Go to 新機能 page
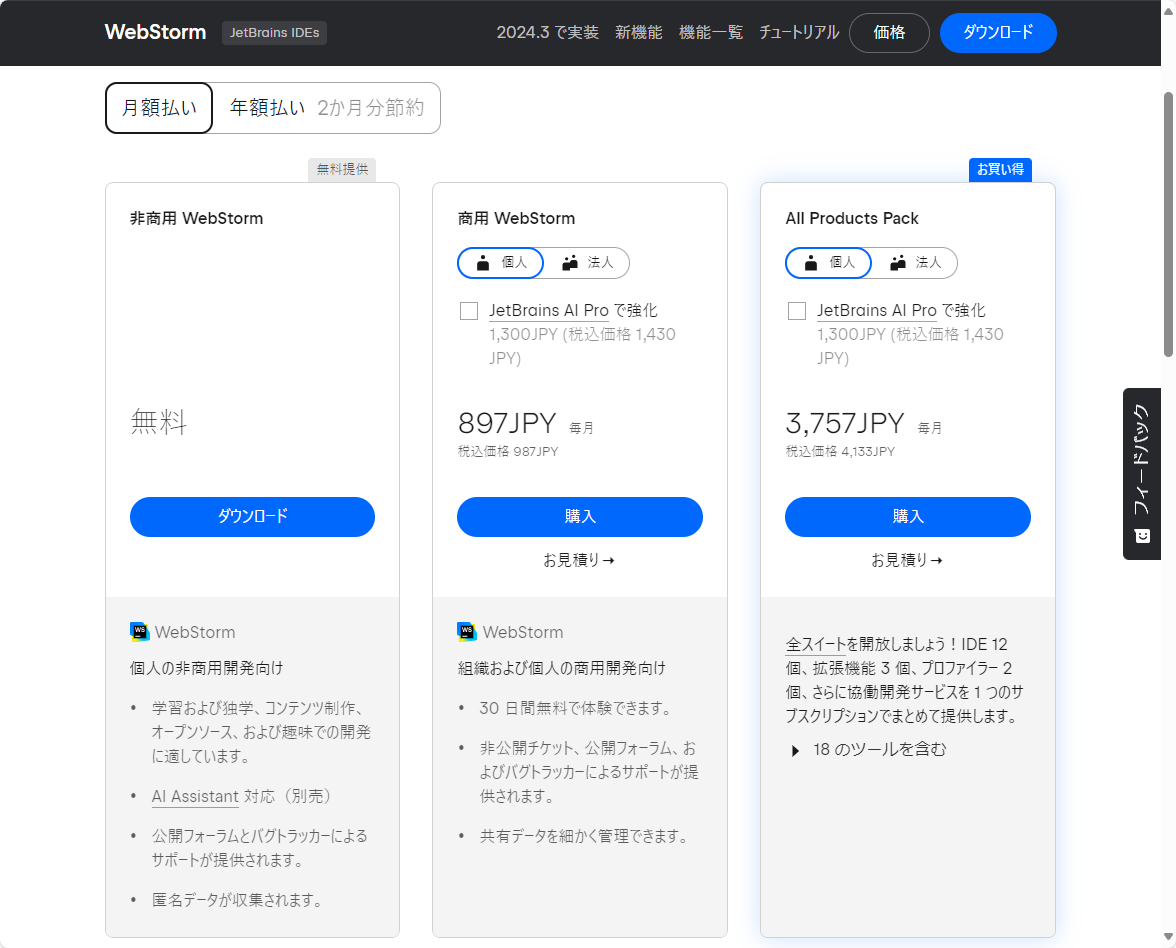 click(x=639, y=32)
